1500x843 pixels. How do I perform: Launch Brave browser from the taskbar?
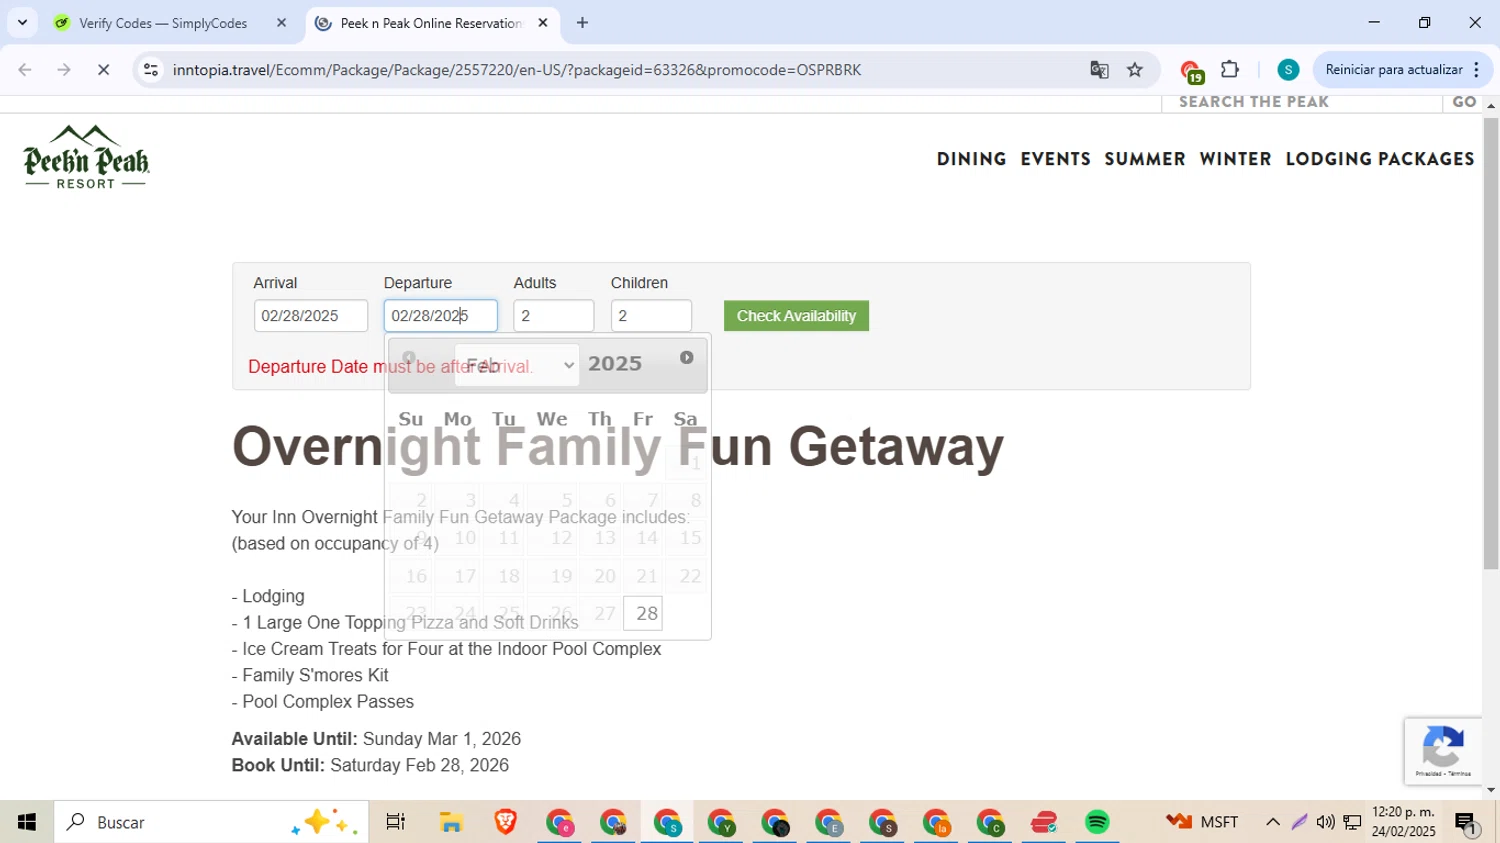coord(505,822)
